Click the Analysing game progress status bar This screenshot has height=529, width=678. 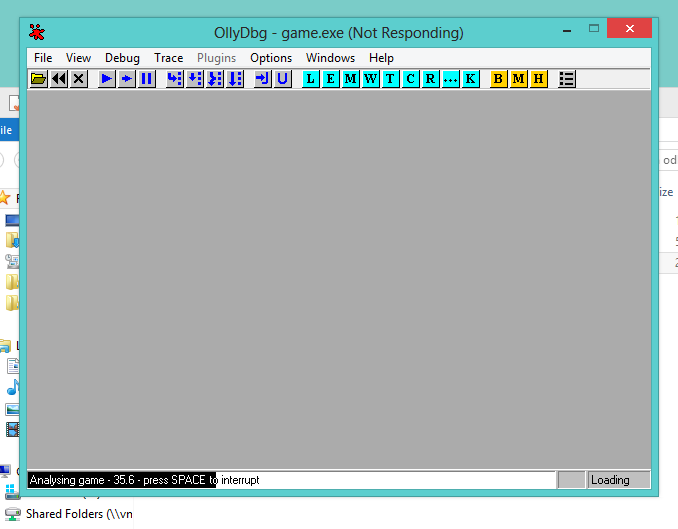coord(291,480)
